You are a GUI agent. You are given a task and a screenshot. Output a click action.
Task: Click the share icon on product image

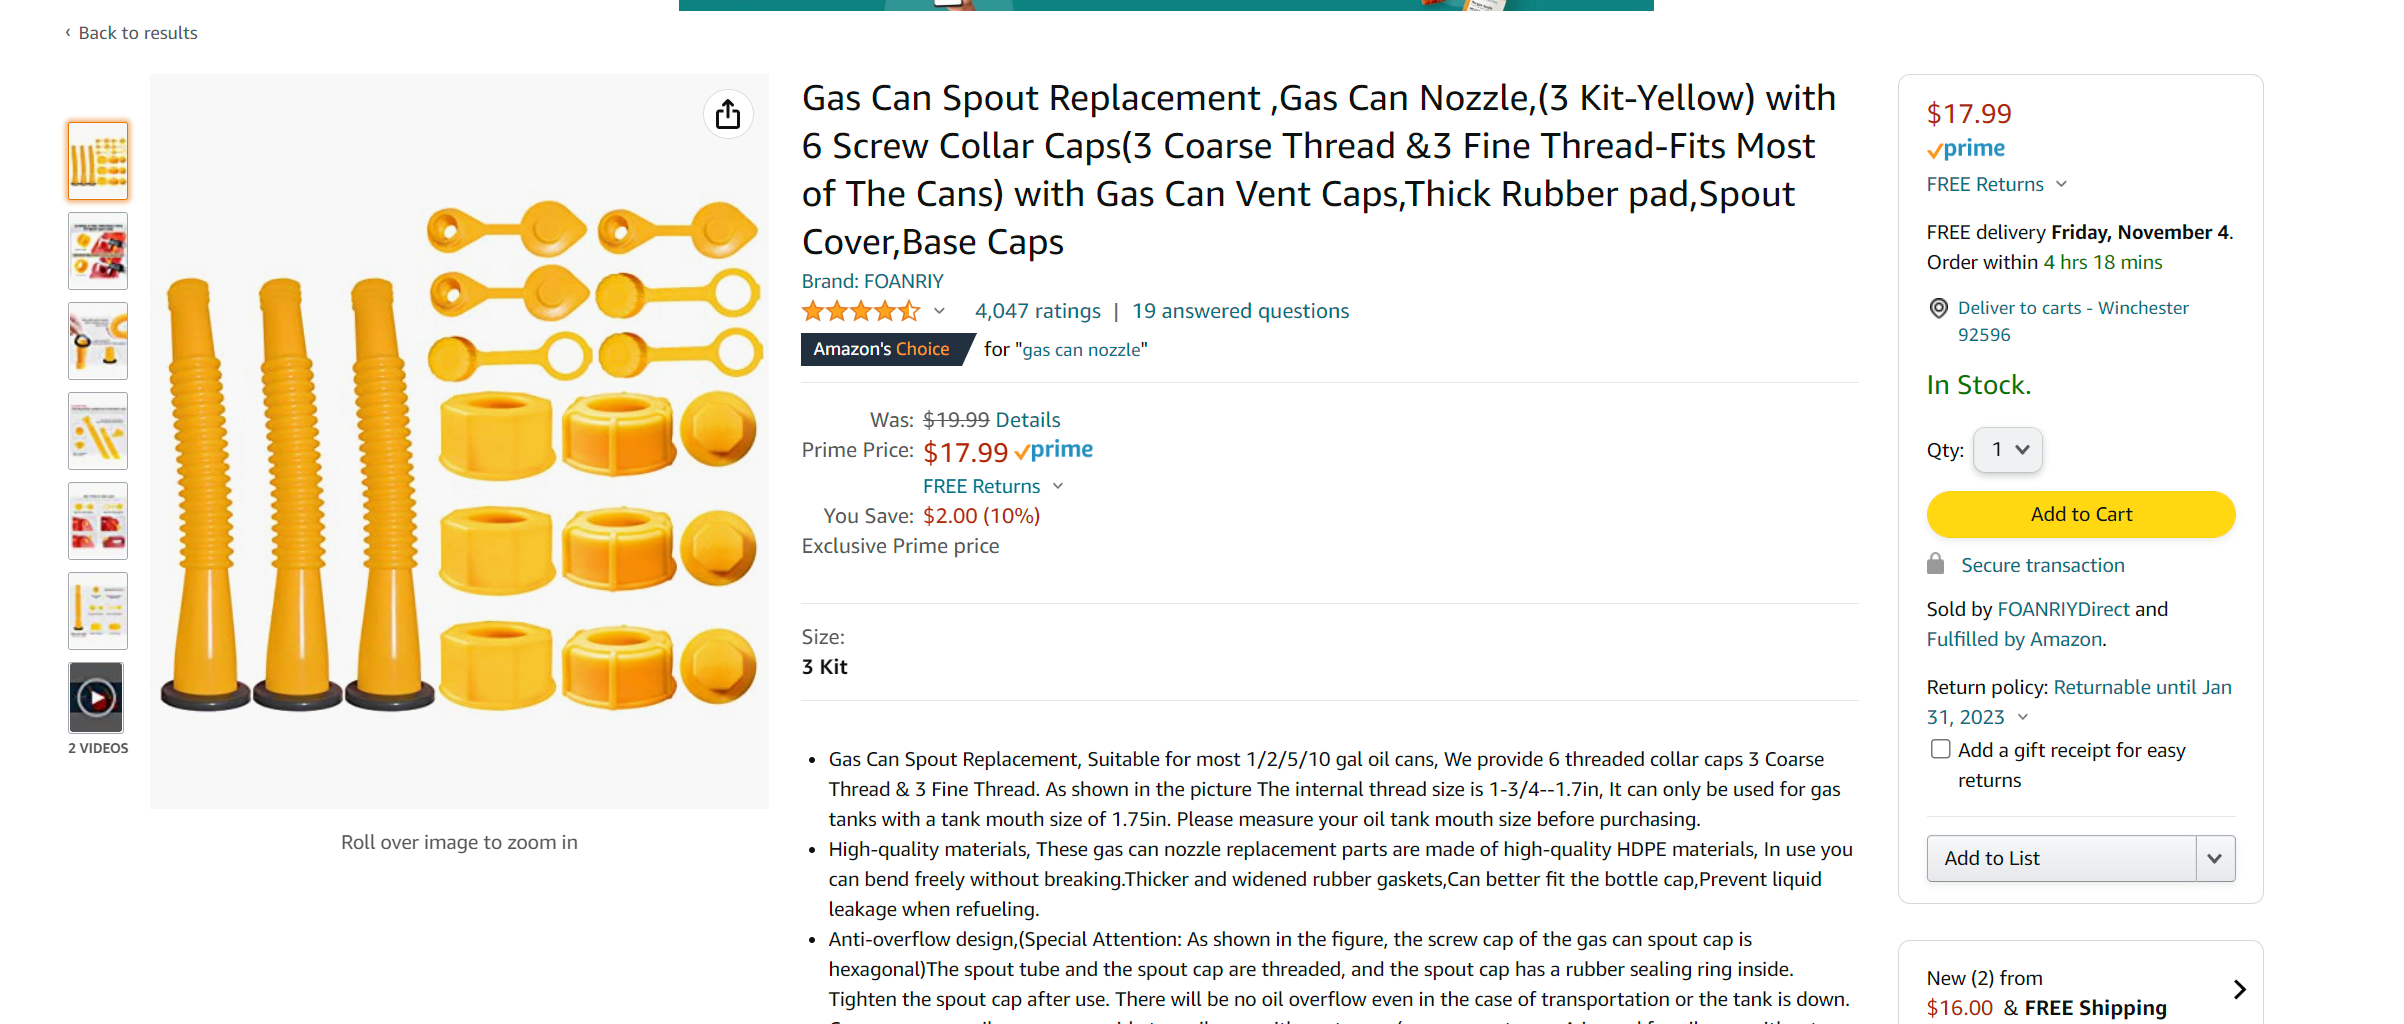tap(728, 114)
